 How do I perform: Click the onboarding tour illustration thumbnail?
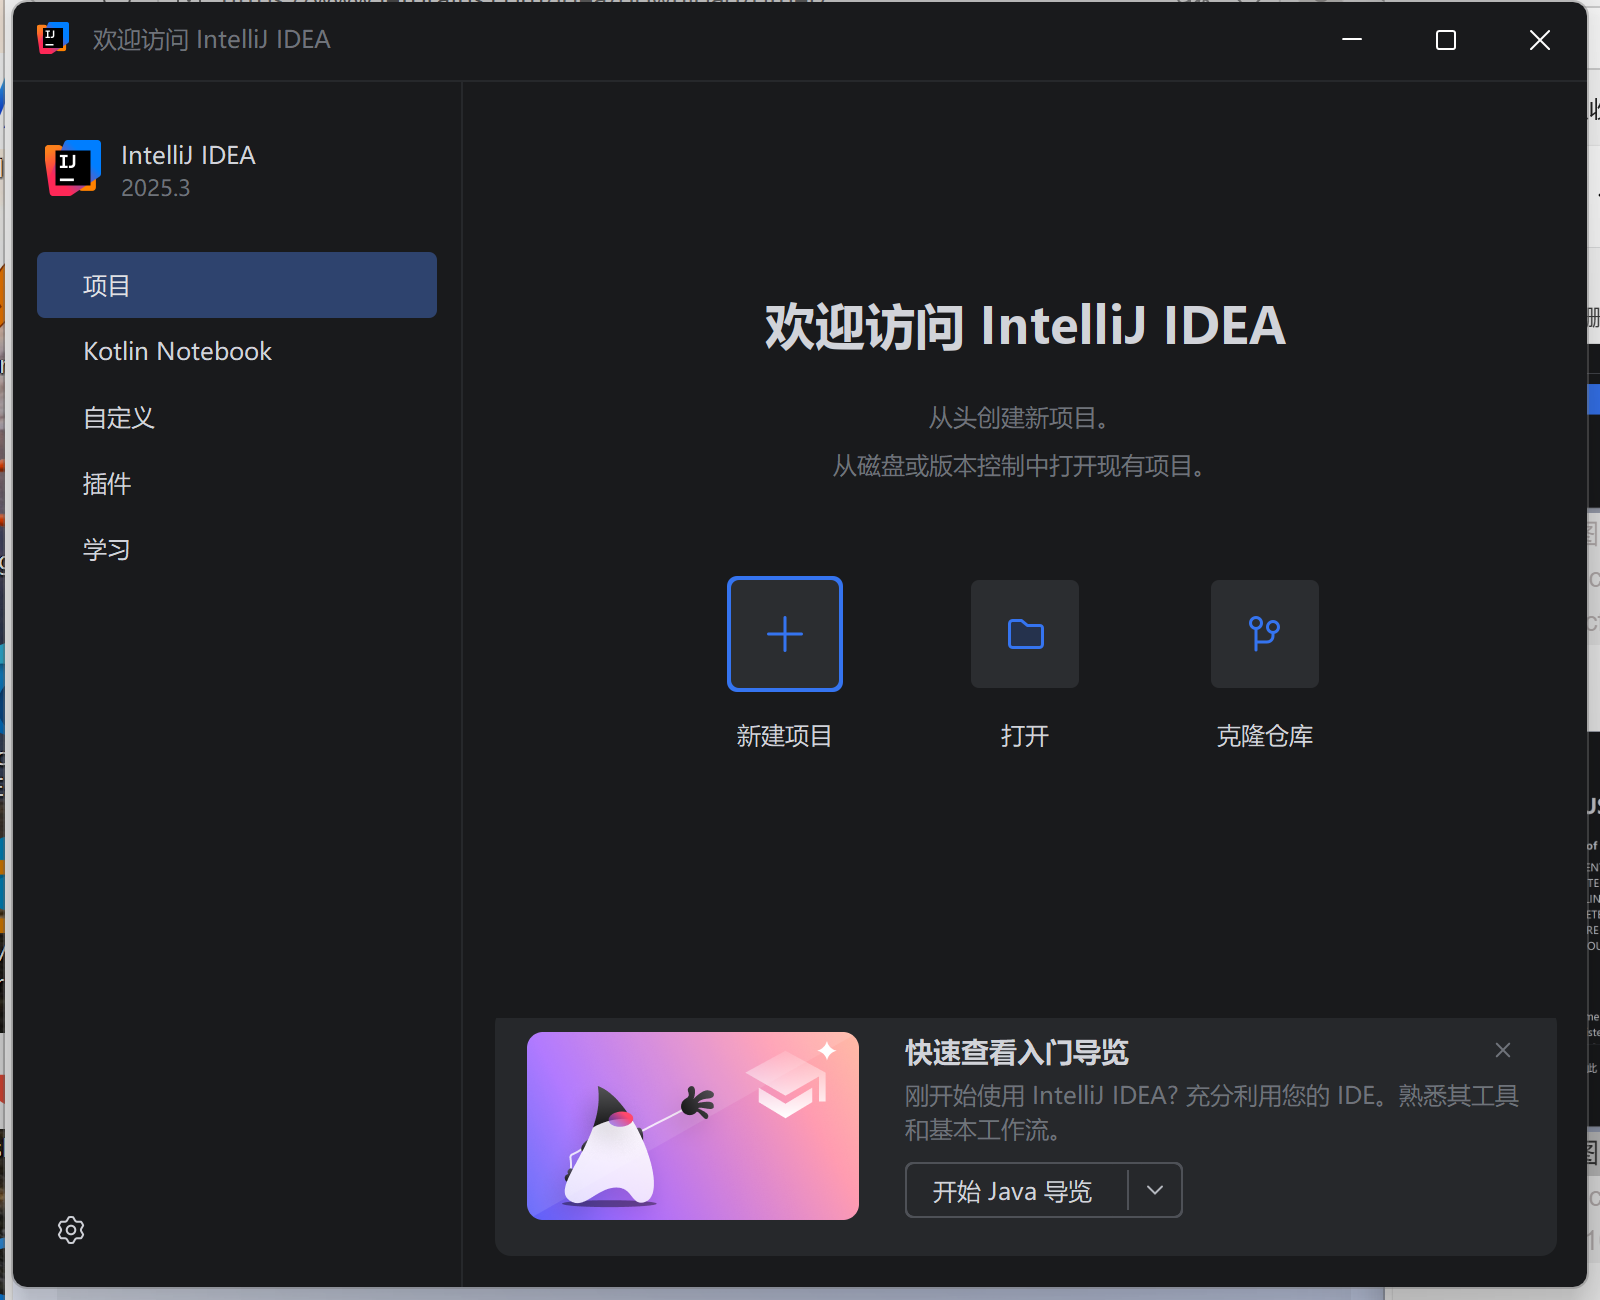point(693,1126)
